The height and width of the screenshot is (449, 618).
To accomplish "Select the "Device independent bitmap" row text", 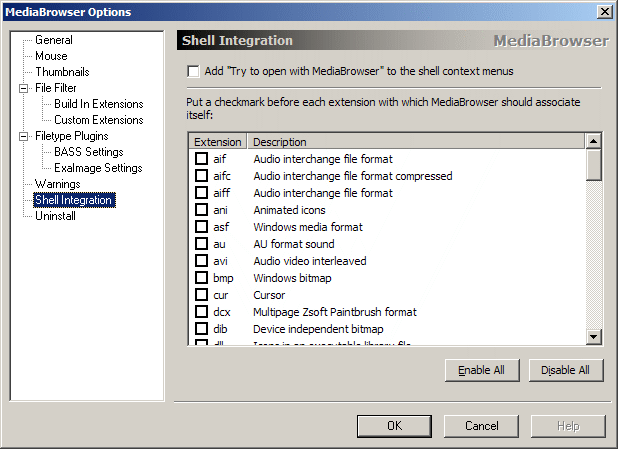I will pyautogui.click(x=318, y=329).
